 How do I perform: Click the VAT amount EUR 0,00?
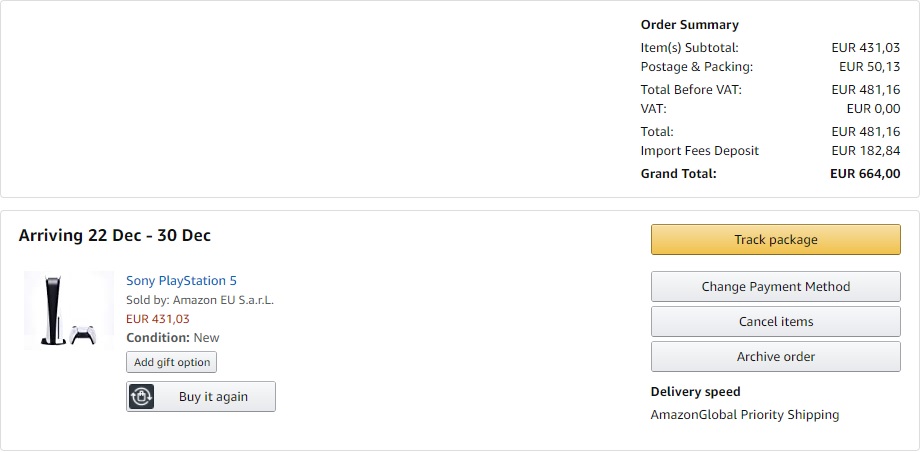(873, 109)
